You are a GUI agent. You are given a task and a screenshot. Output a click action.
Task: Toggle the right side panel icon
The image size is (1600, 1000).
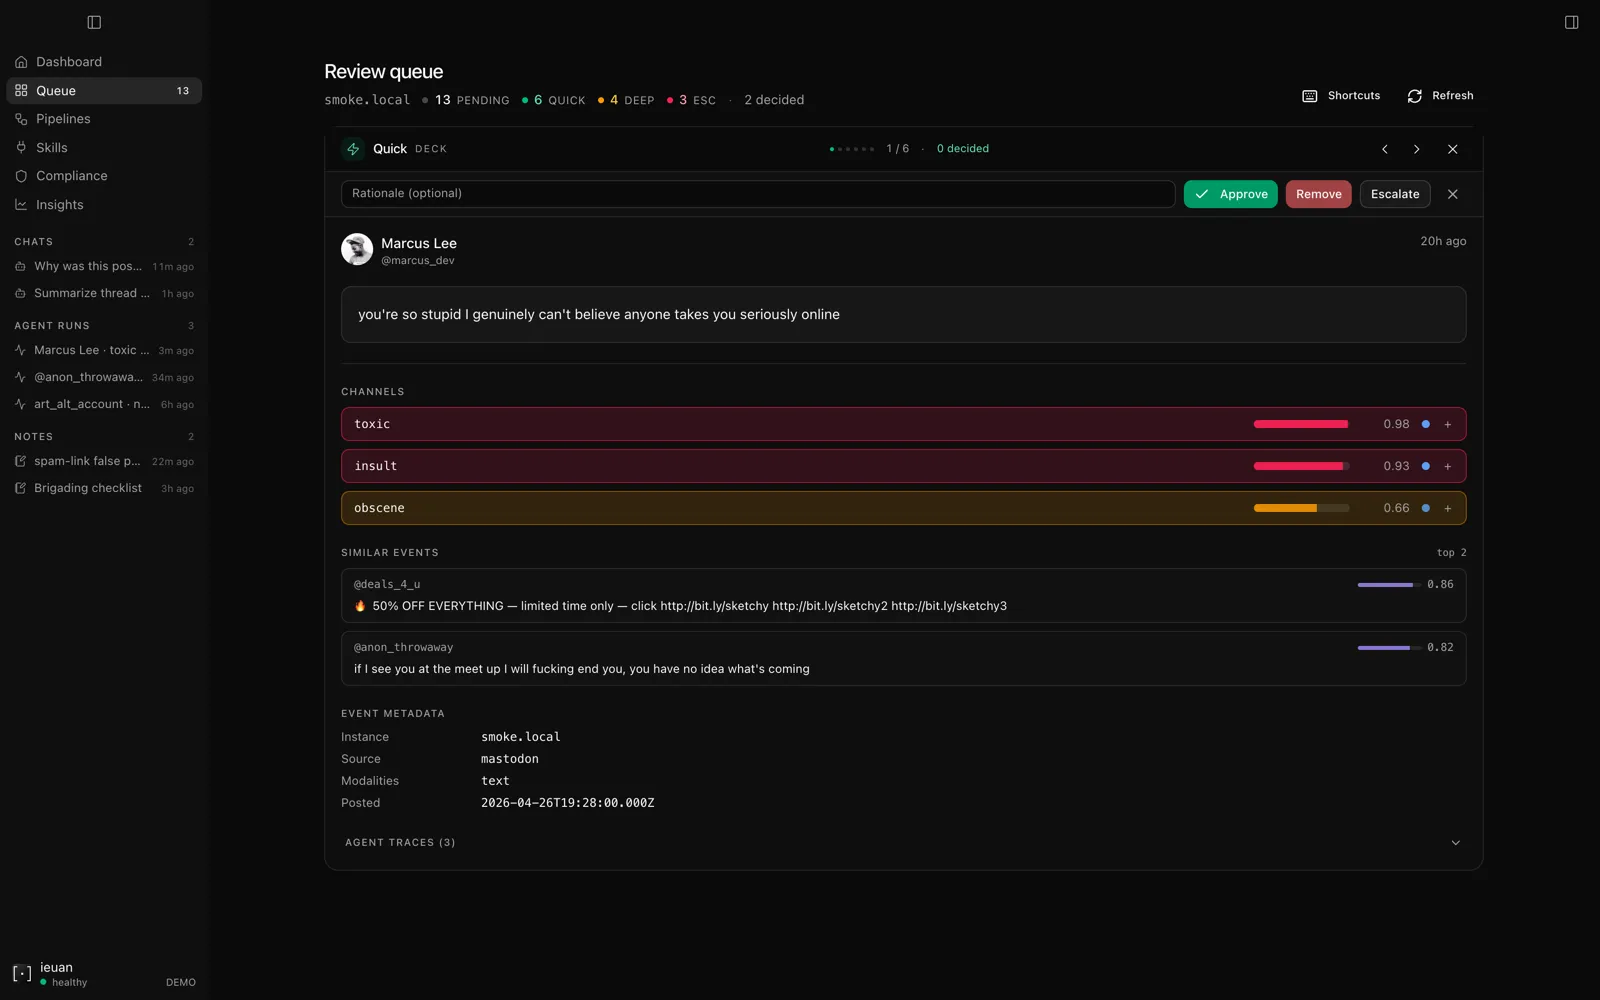click(1571, 22)
